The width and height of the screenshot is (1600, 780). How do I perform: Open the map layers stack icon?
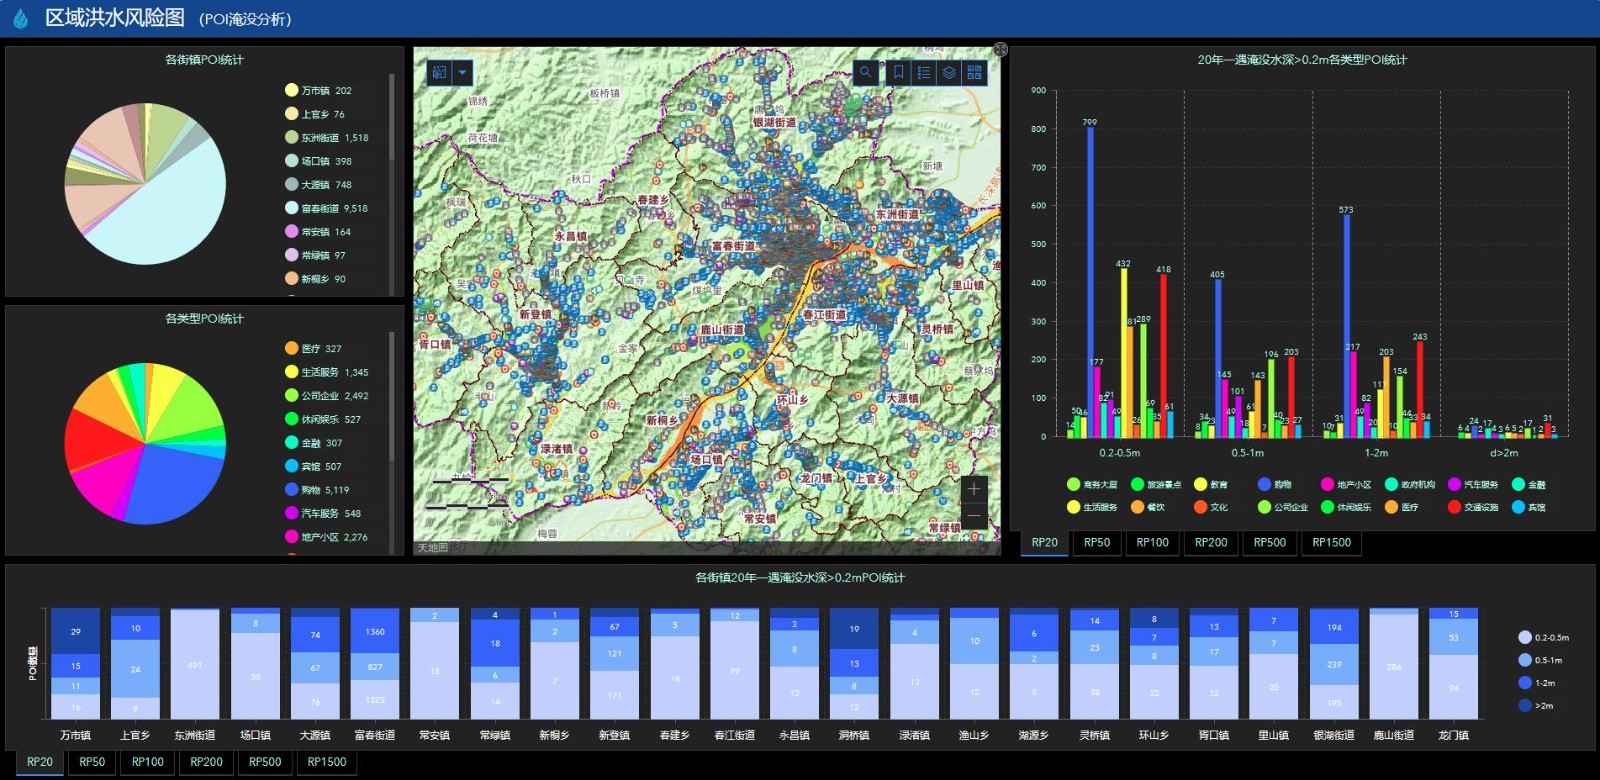tap(949, 72)
